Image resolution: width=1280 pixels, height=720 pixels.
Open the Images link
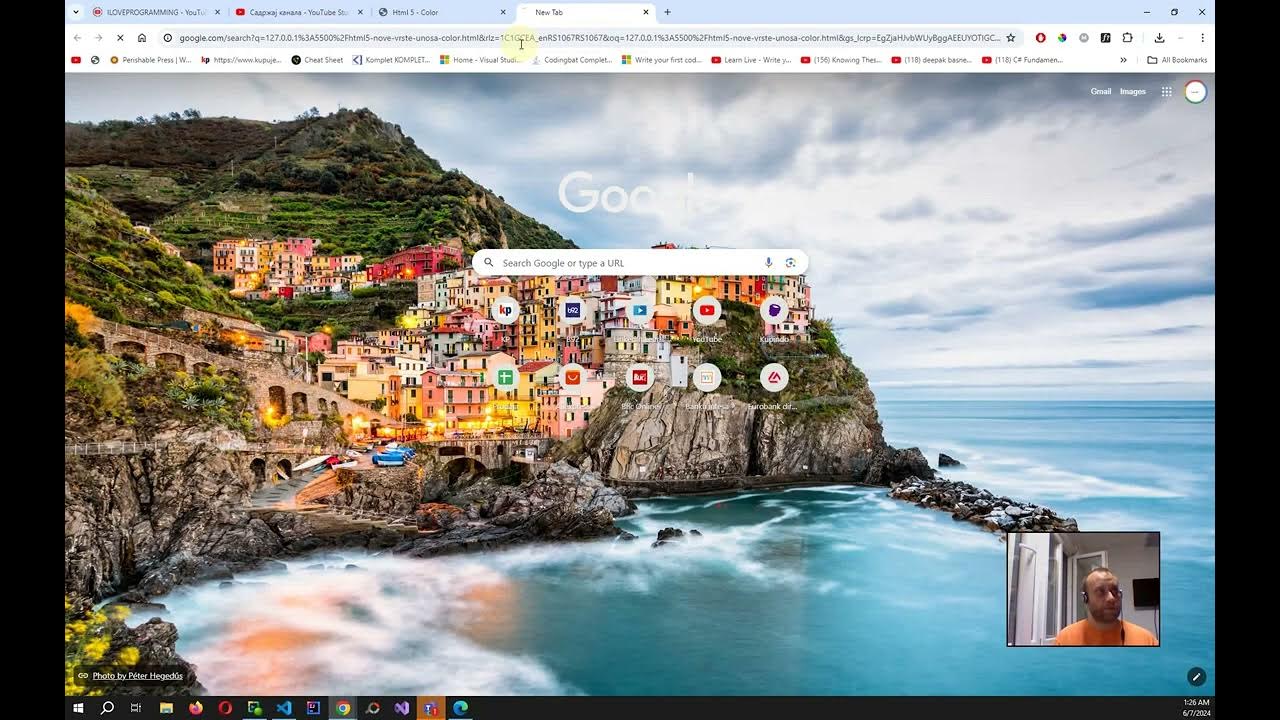point(1133,91)
